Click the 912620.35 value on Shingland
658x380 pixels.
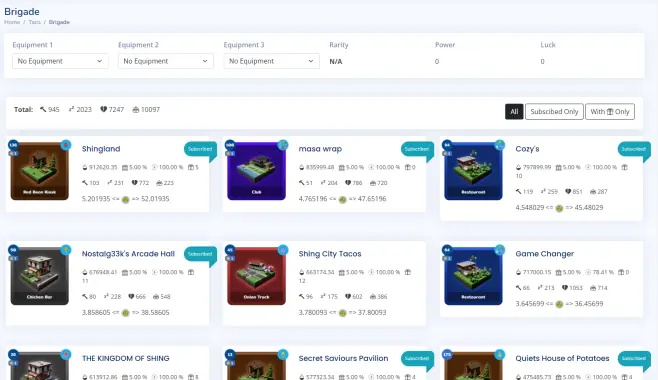coord(103,167)
